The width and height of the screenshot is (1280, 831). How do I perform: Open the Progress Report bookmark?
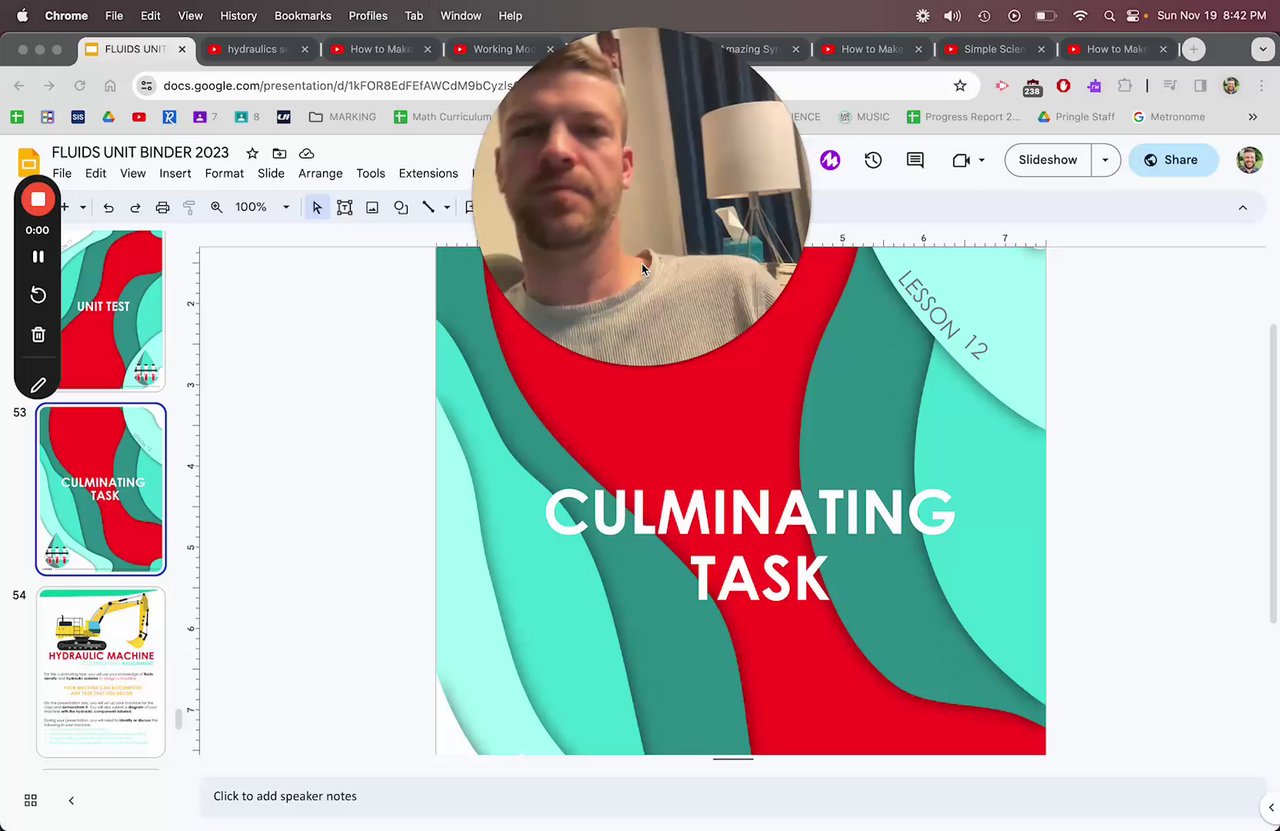pos(963,117)
